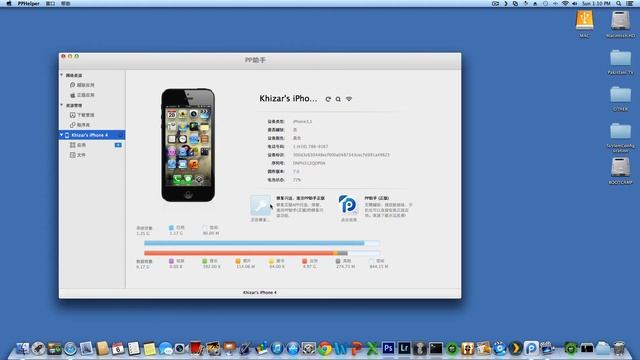This screenshot has width=640, height=360.
Task: Click the red legend swatch
Action: click(304, 261)
